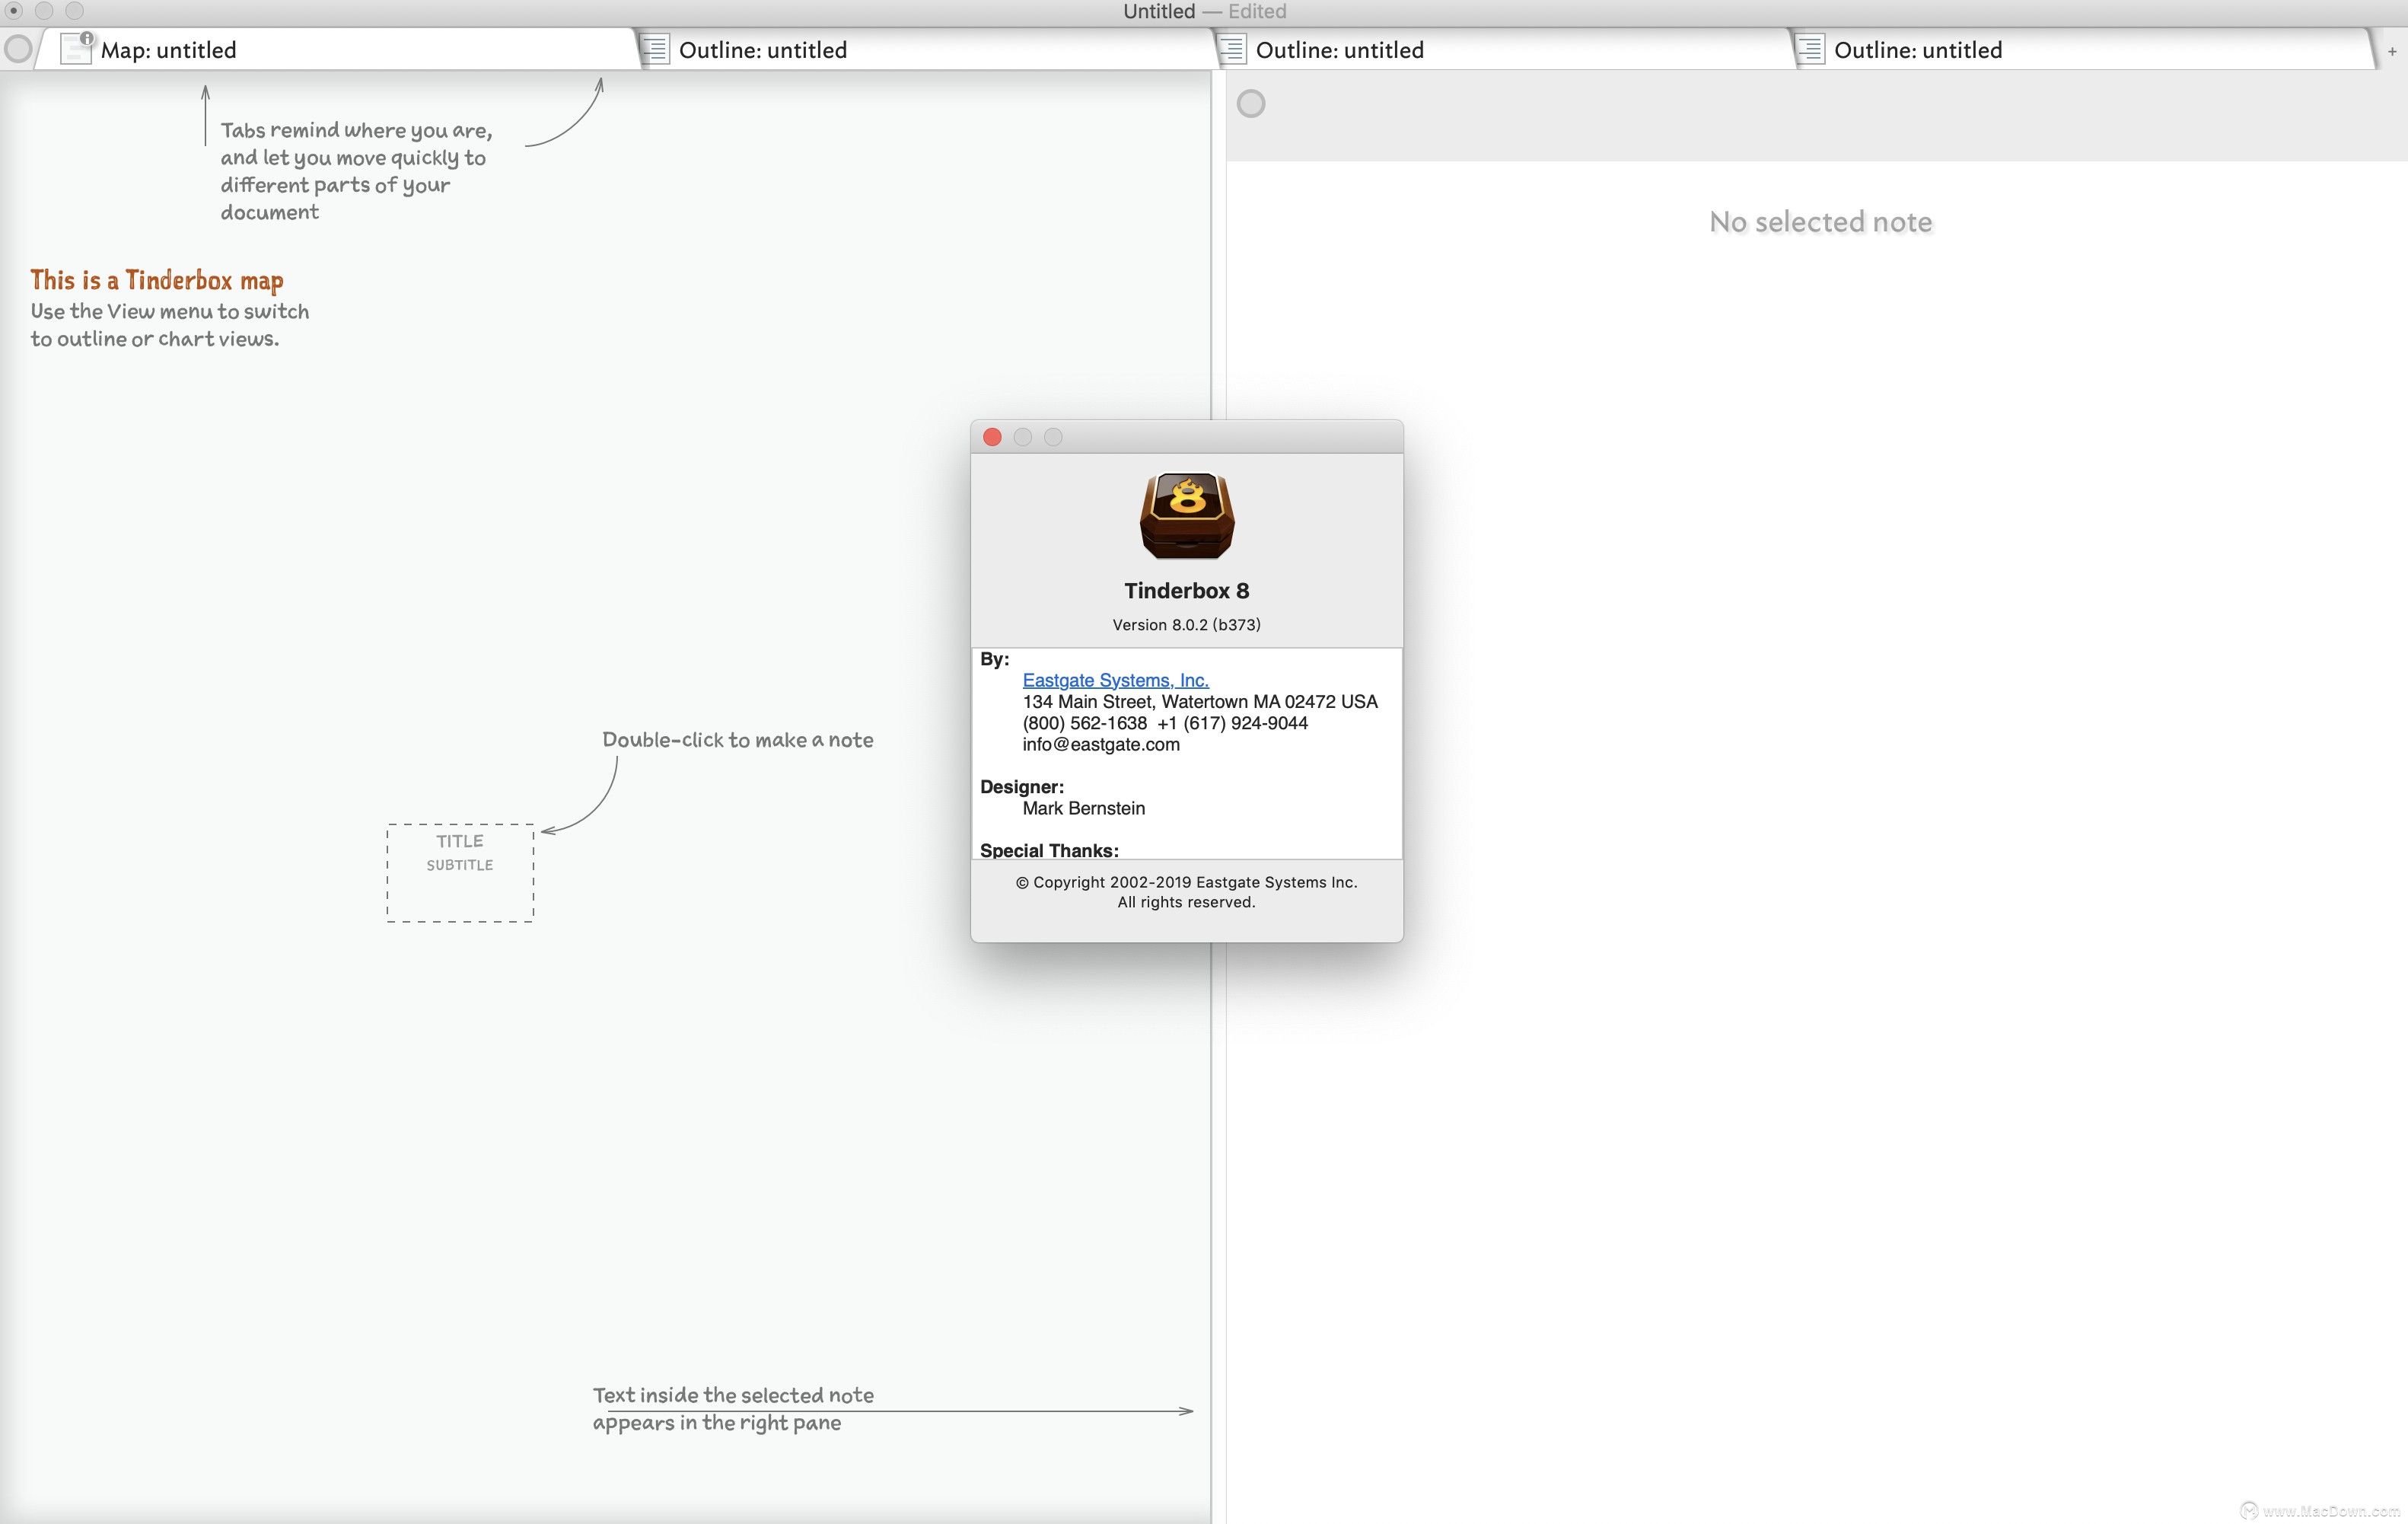The height and width of the screenshot is (1524, 2408).
Task: Click the Version 8.0.2 (b373) label
Action: [1186, 625]
